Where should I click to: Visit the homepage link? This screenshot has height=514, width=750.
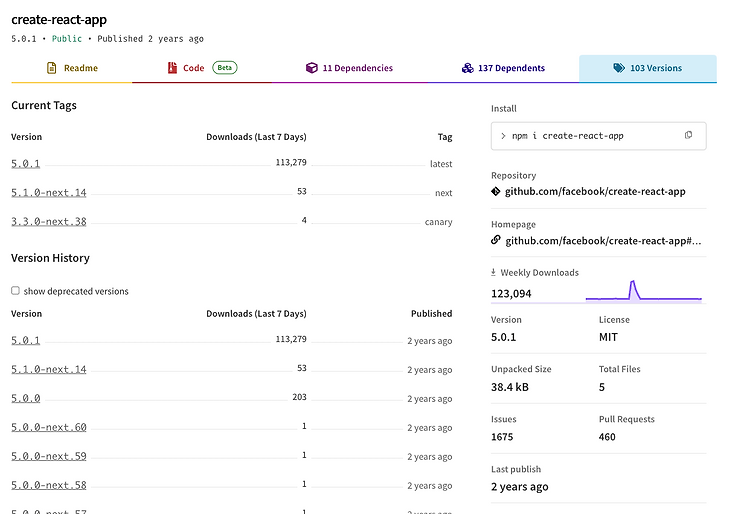tap(603, 240)
